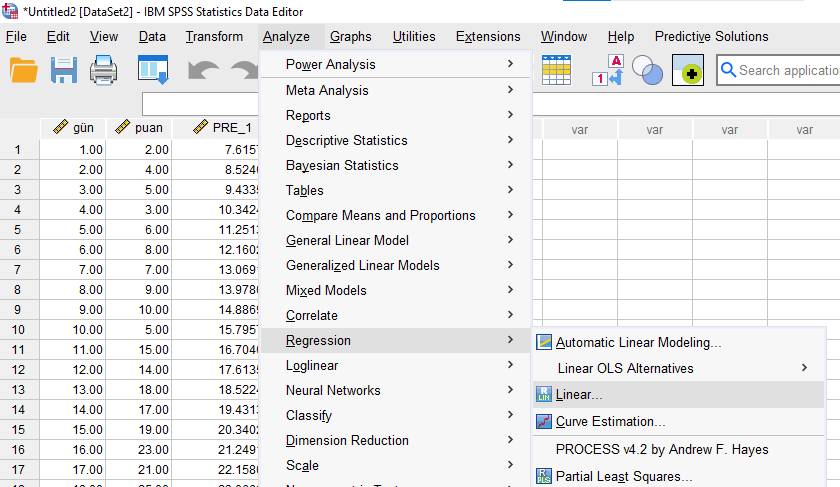Select Curve Estimation... in the submenu
The height and width of the screenshot is (487, 840).
click(x=610, y=422)
